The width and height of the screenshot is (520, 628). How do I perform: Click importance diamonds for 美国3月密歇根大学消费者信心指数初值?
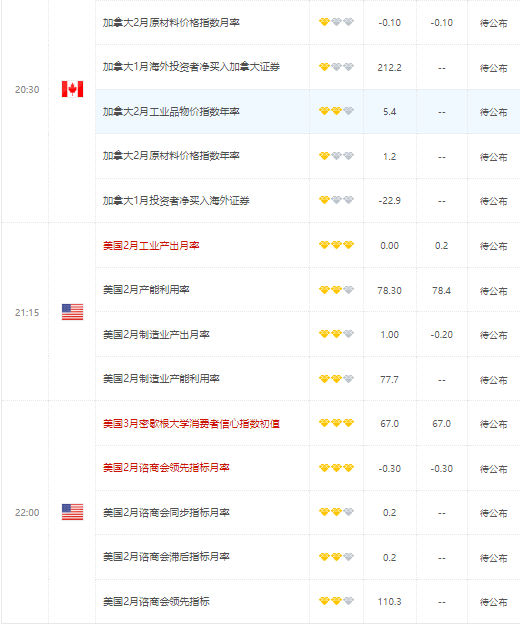(337, 423)
